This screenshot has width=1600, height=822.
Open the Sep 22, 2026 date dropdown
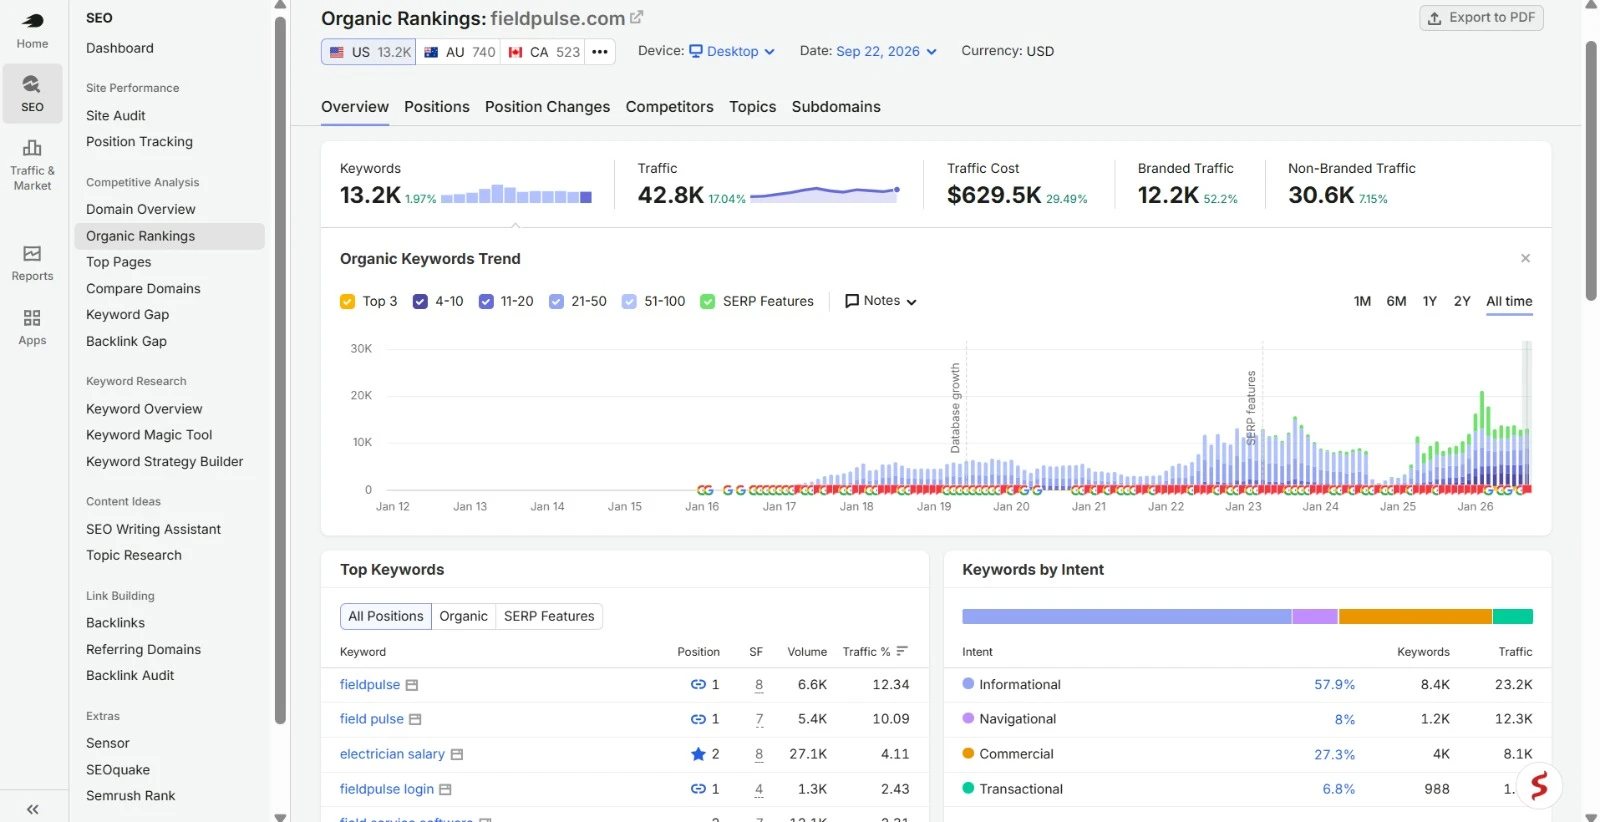pos(886,51)
